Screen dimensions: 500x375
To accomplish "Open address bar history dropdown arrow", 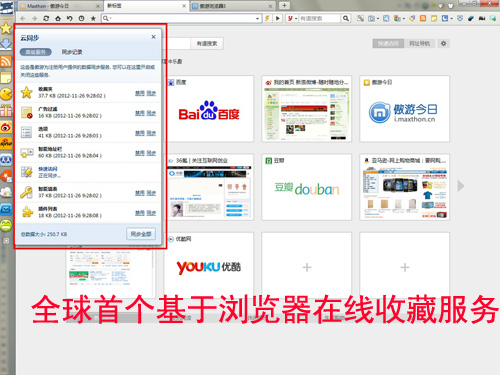I will pos(257,19).
